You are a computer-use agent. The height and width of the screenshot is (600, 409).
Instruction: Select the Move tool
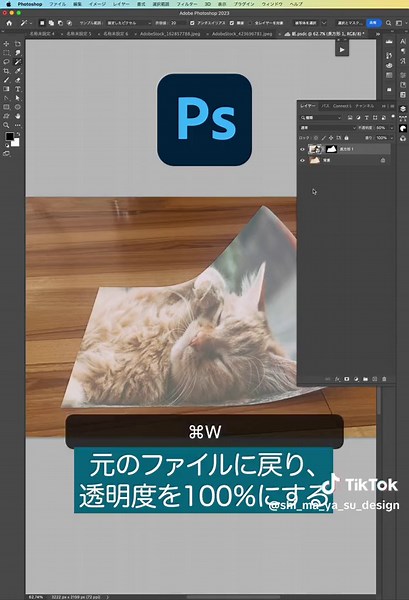point(6,44)
